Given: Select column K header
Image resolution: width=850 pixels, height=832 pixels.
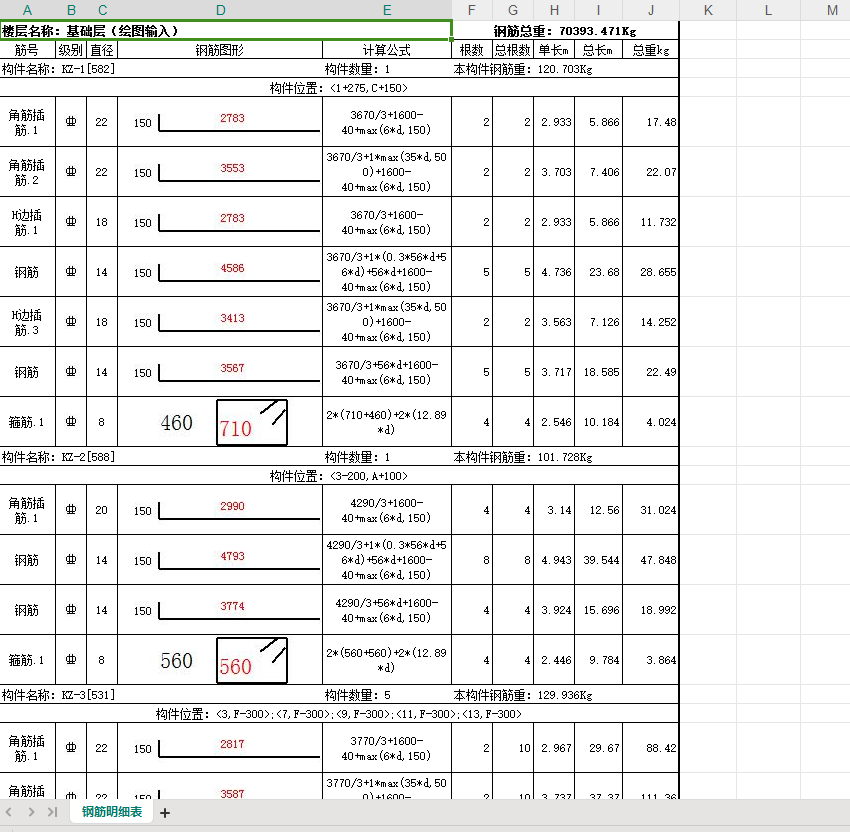Looking at the screenshot, I should [x=708, y=10].
